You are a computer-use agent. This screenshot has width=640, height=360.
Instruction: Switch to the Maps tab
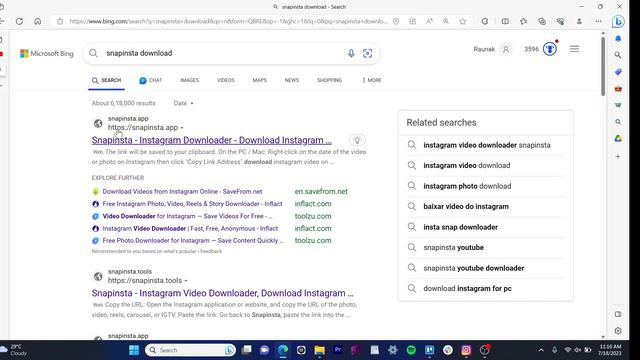coord(260,80)
